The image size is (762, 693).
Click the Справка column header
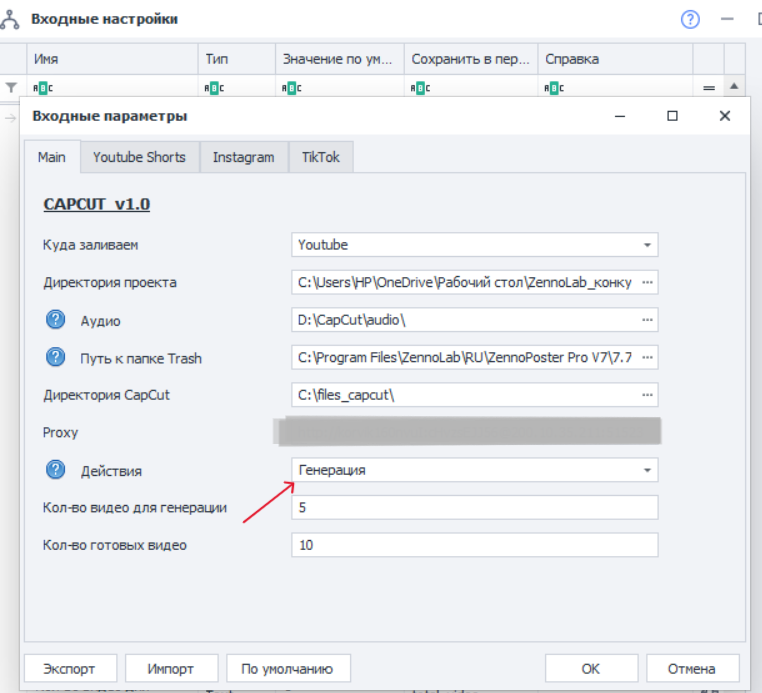click(x=615, y=59)
